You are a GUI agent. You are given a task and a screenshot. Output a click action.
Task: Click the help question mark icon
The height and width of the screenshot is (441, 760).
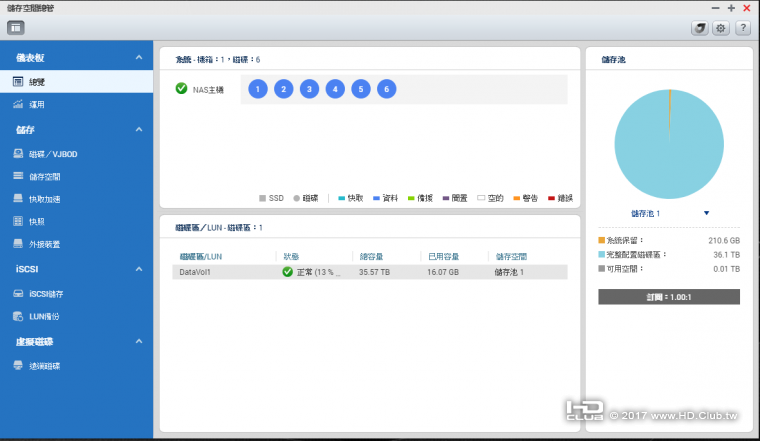click(742, 28)
